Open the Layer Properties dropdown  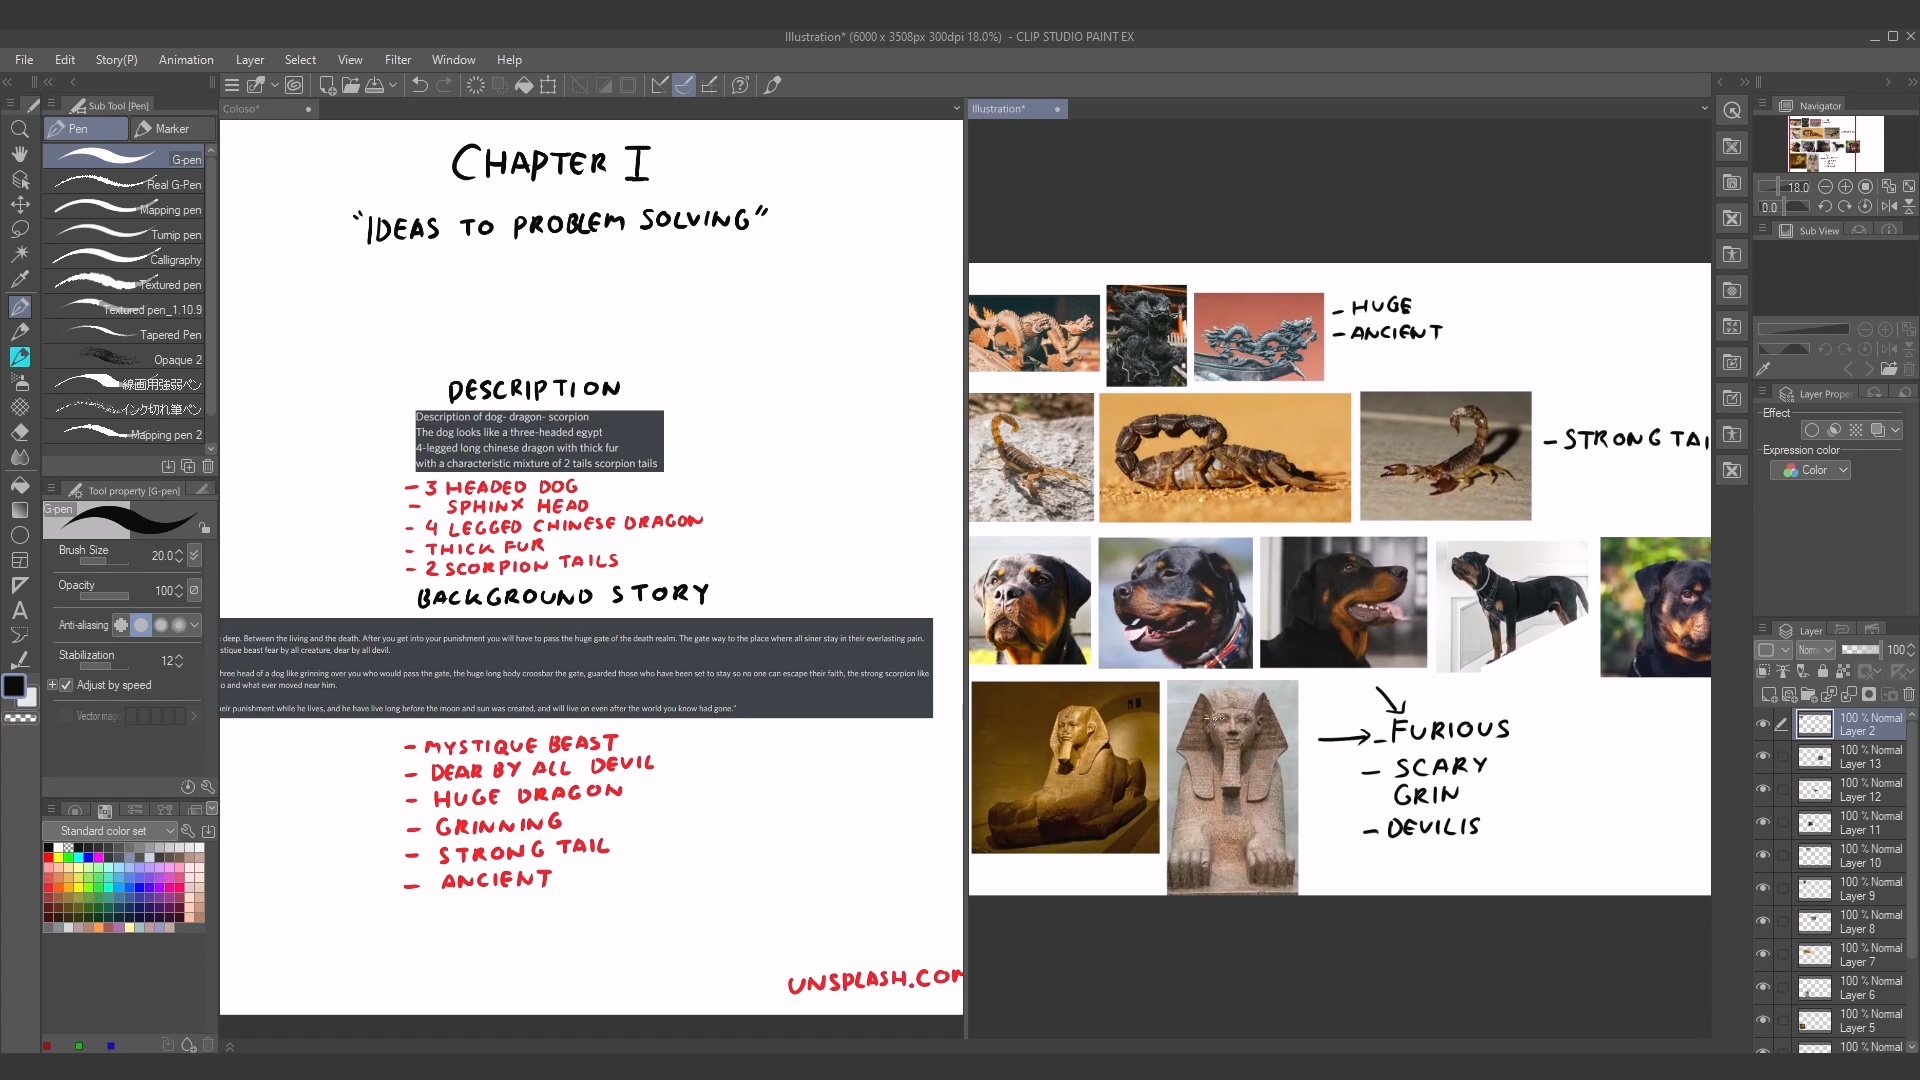(x=1763, y=392)
